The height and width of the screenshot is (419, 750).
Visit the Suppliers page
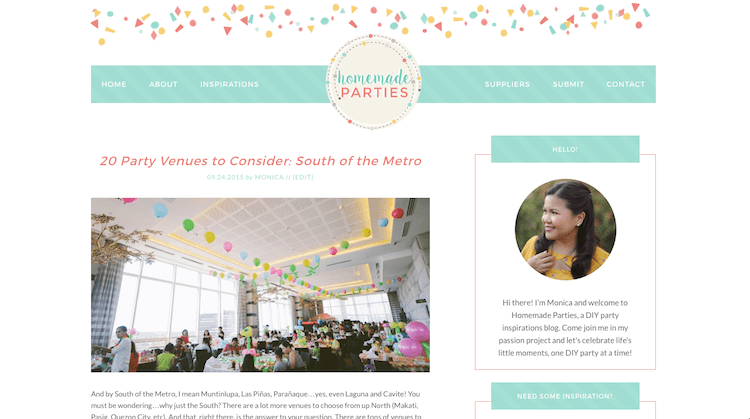[x=507, y=84]
